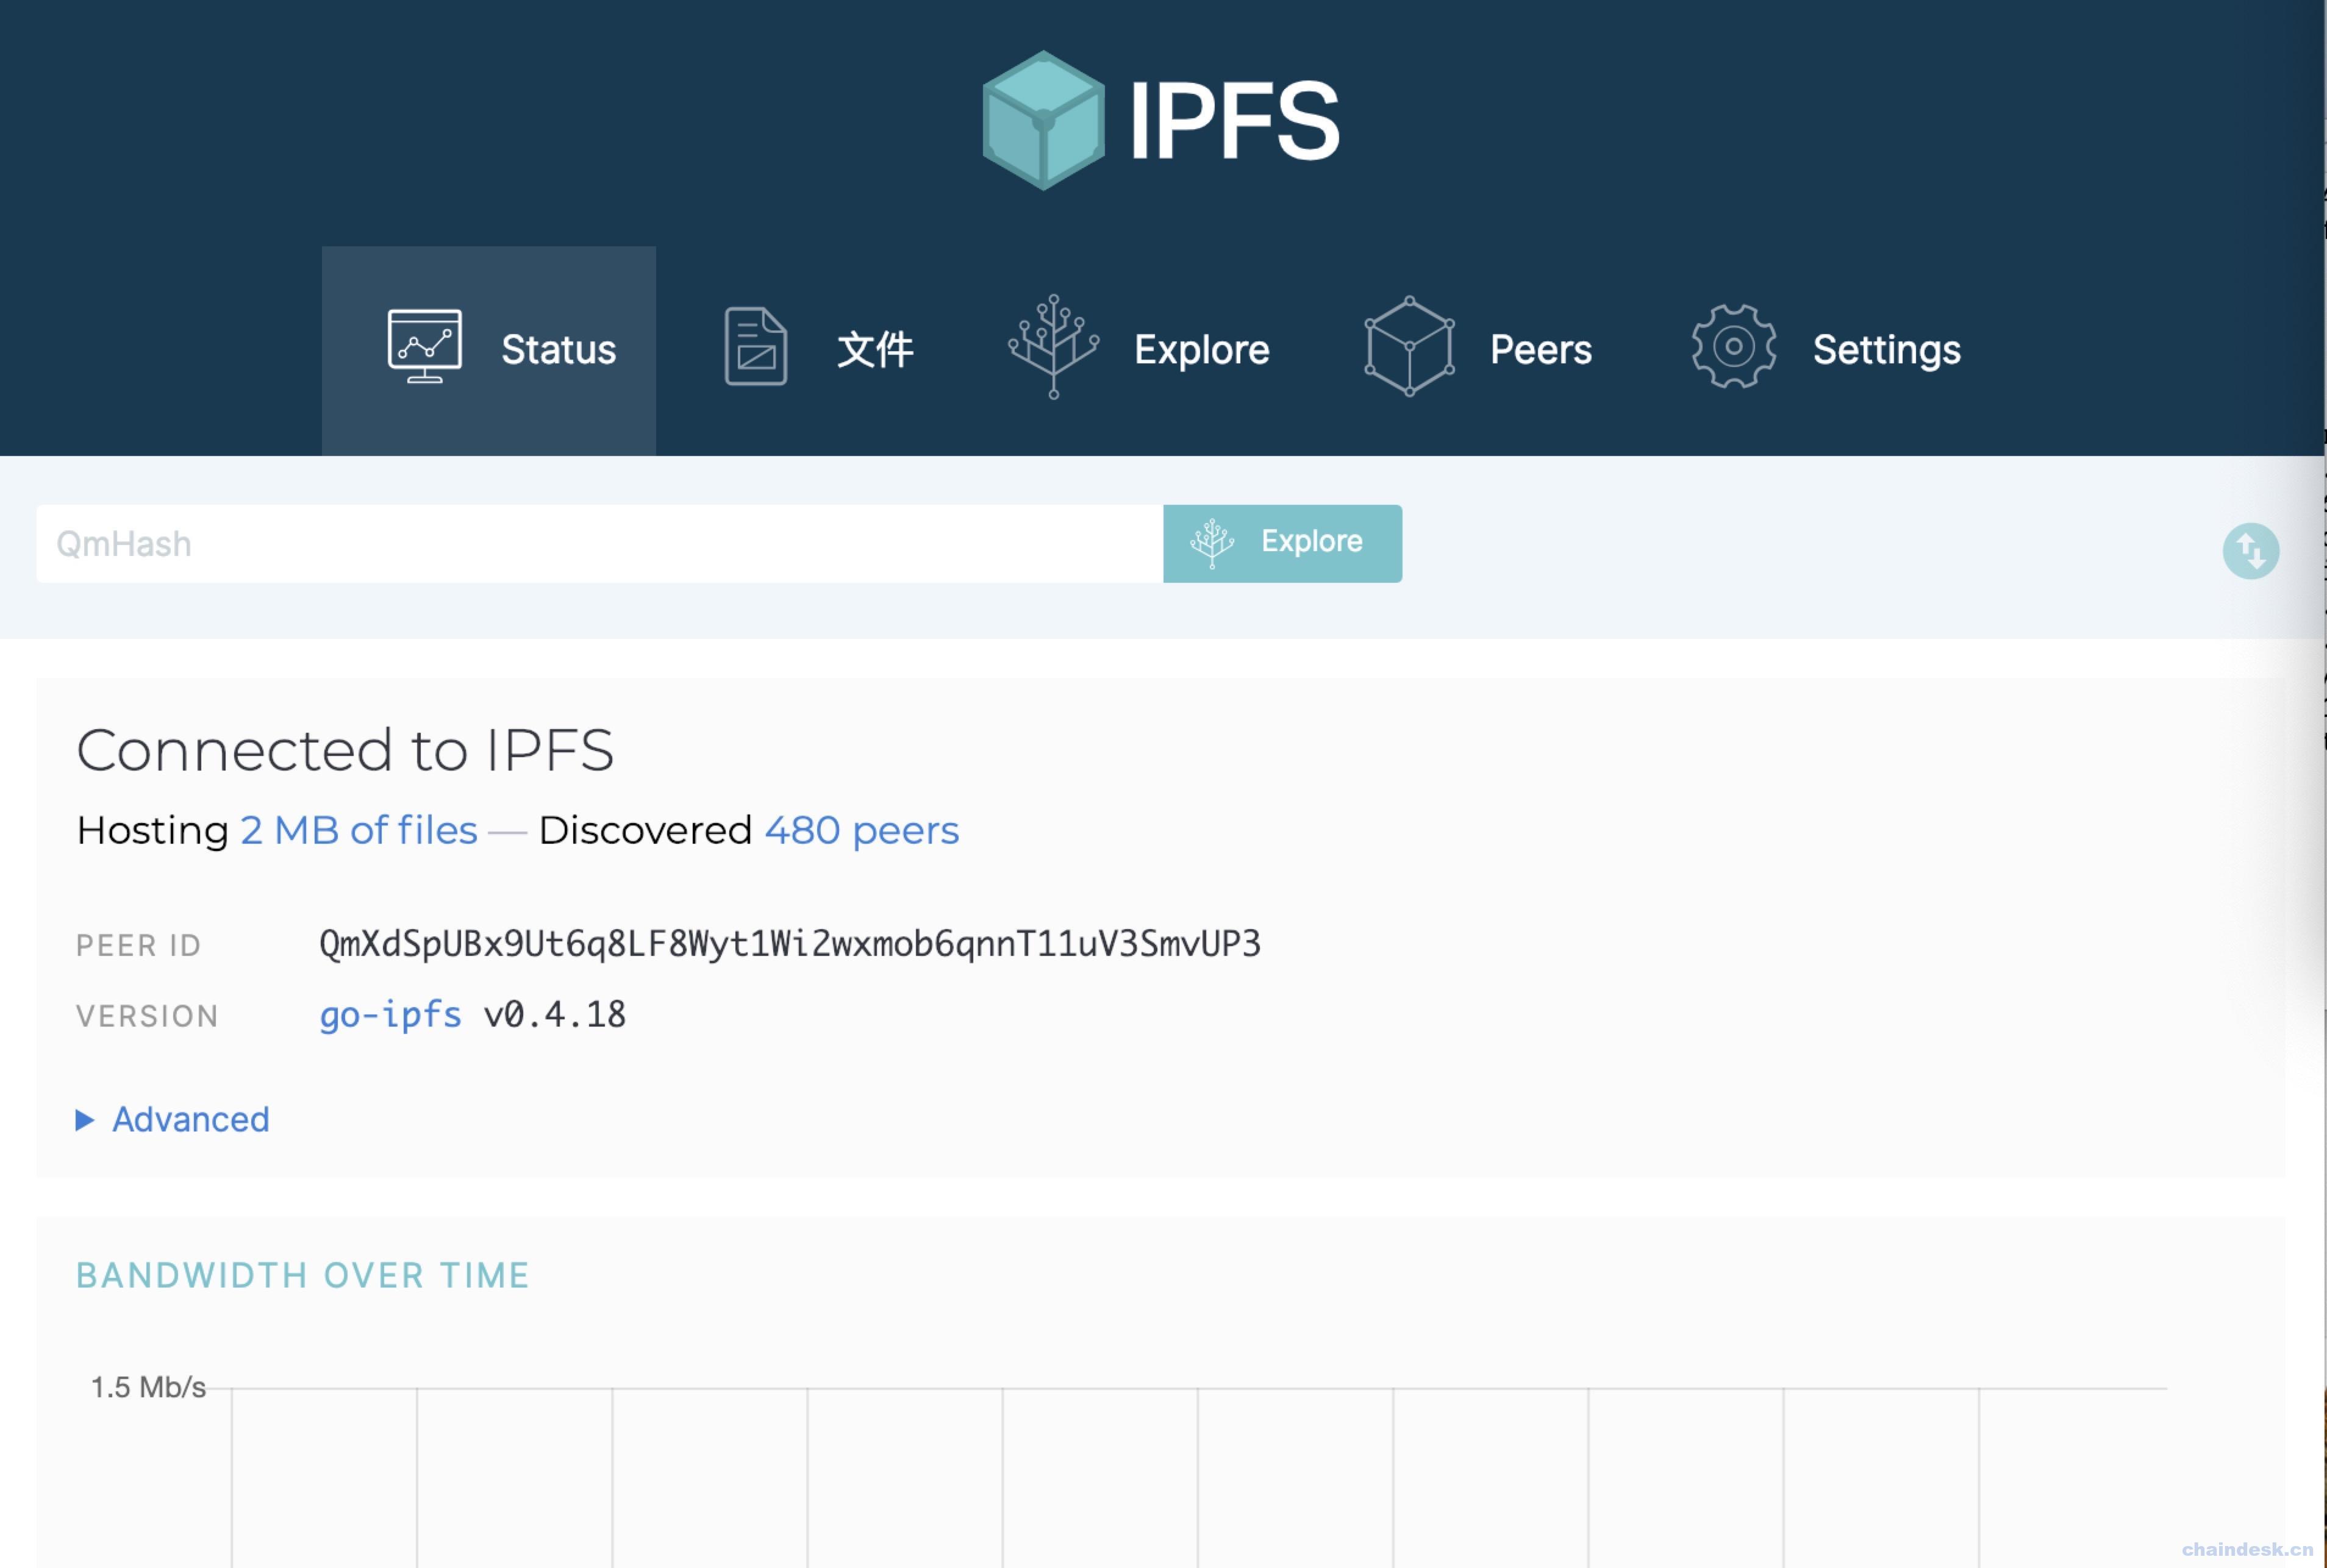Click the Bandwidth Over Time heading

click(303, 1275)
